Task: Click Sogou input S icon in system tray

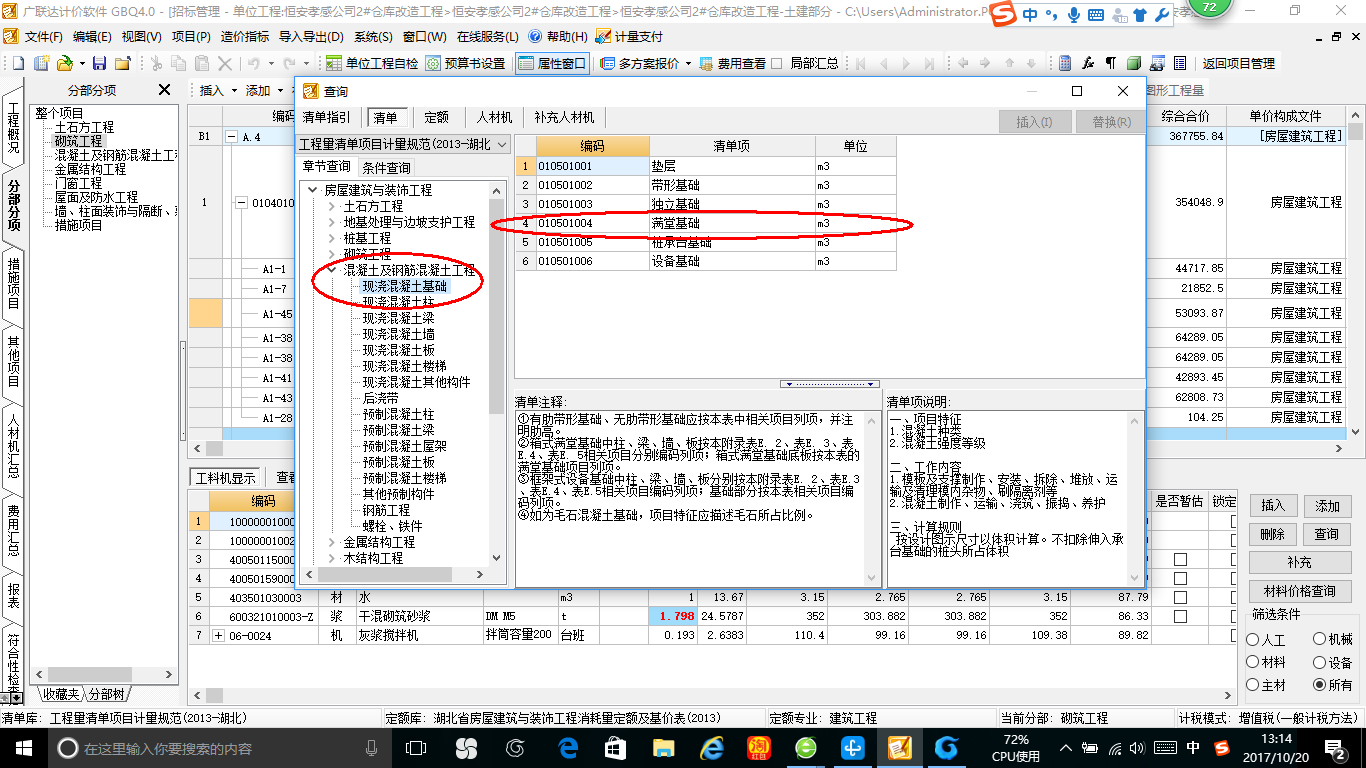Action: pyautogui.click(x=1222, y=747)
